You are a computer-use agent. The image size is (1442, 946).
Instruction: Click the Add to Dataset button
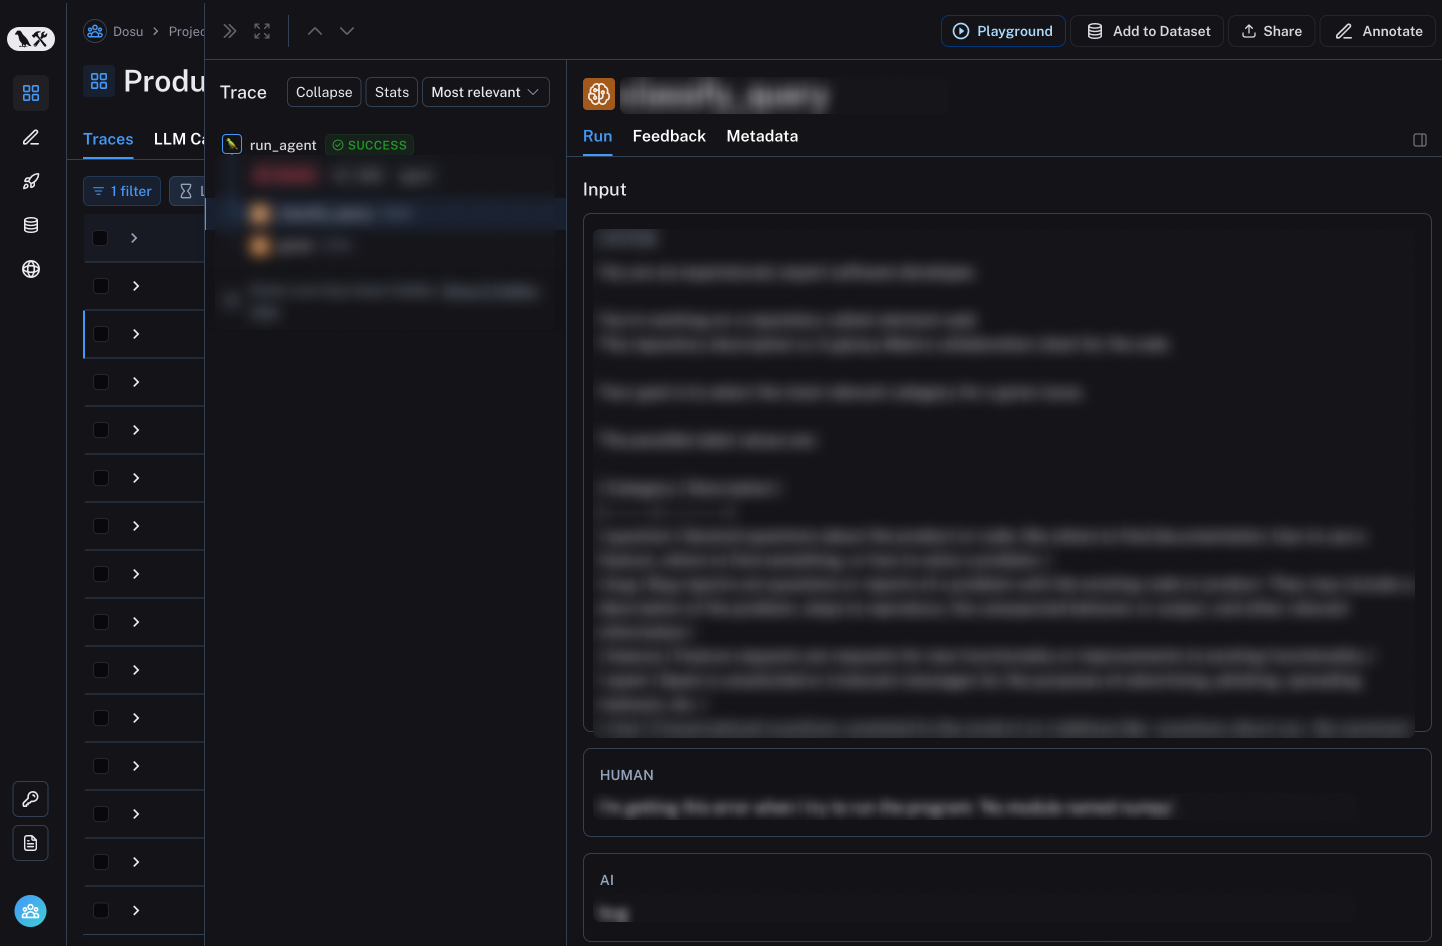tap(1147, 31)
